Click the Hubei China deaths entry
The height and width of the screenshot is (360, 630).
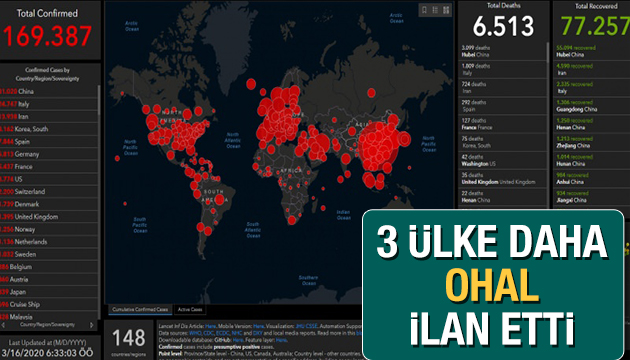502,51
